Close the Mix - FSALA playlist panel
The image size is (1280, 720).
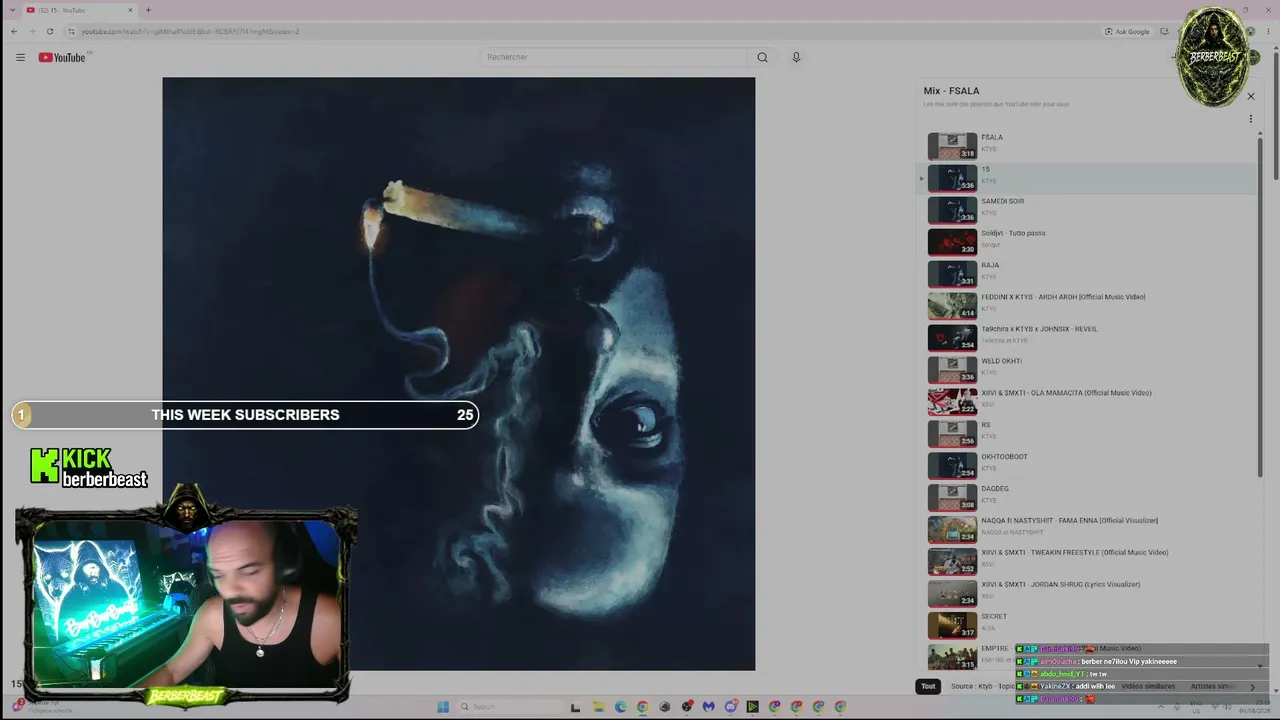(x=1250, y=96)
